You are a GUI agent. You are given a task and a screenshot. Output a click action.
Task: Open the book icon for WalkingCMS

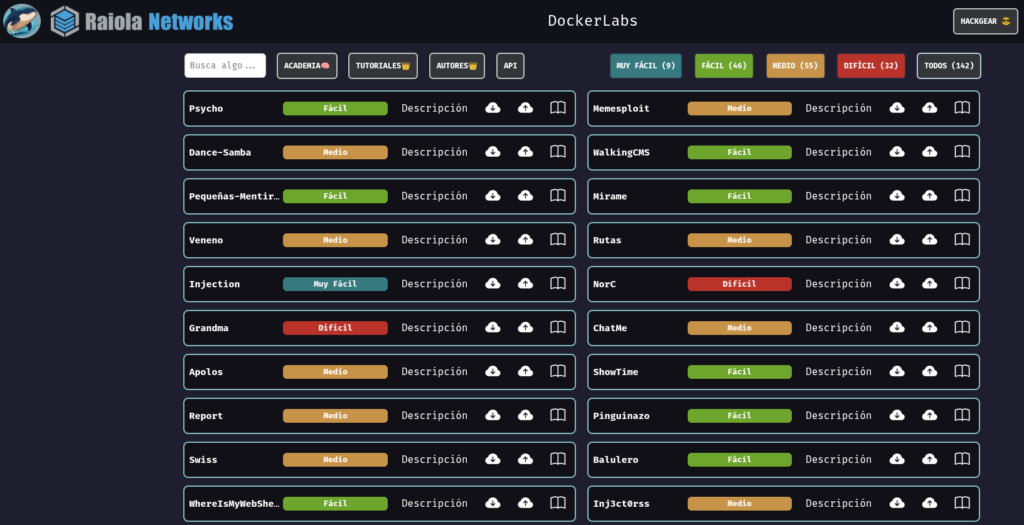(962, 151)
